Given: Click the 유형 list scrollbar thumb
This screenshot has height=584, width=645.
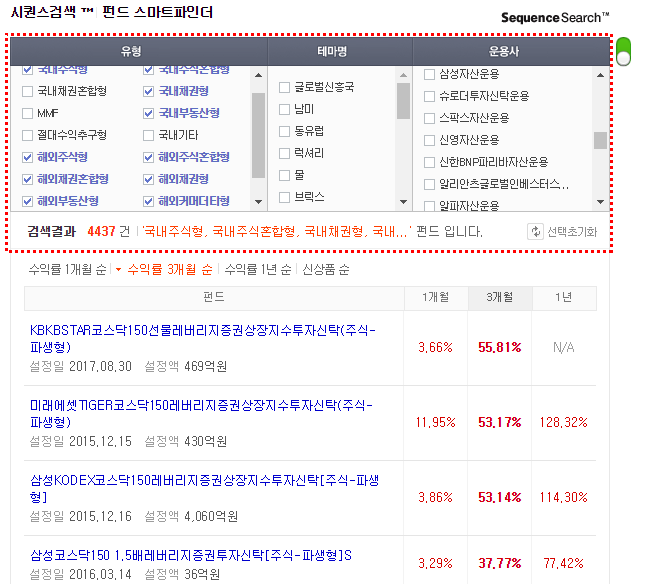Looking at the screenshot, I should [258, 136].
